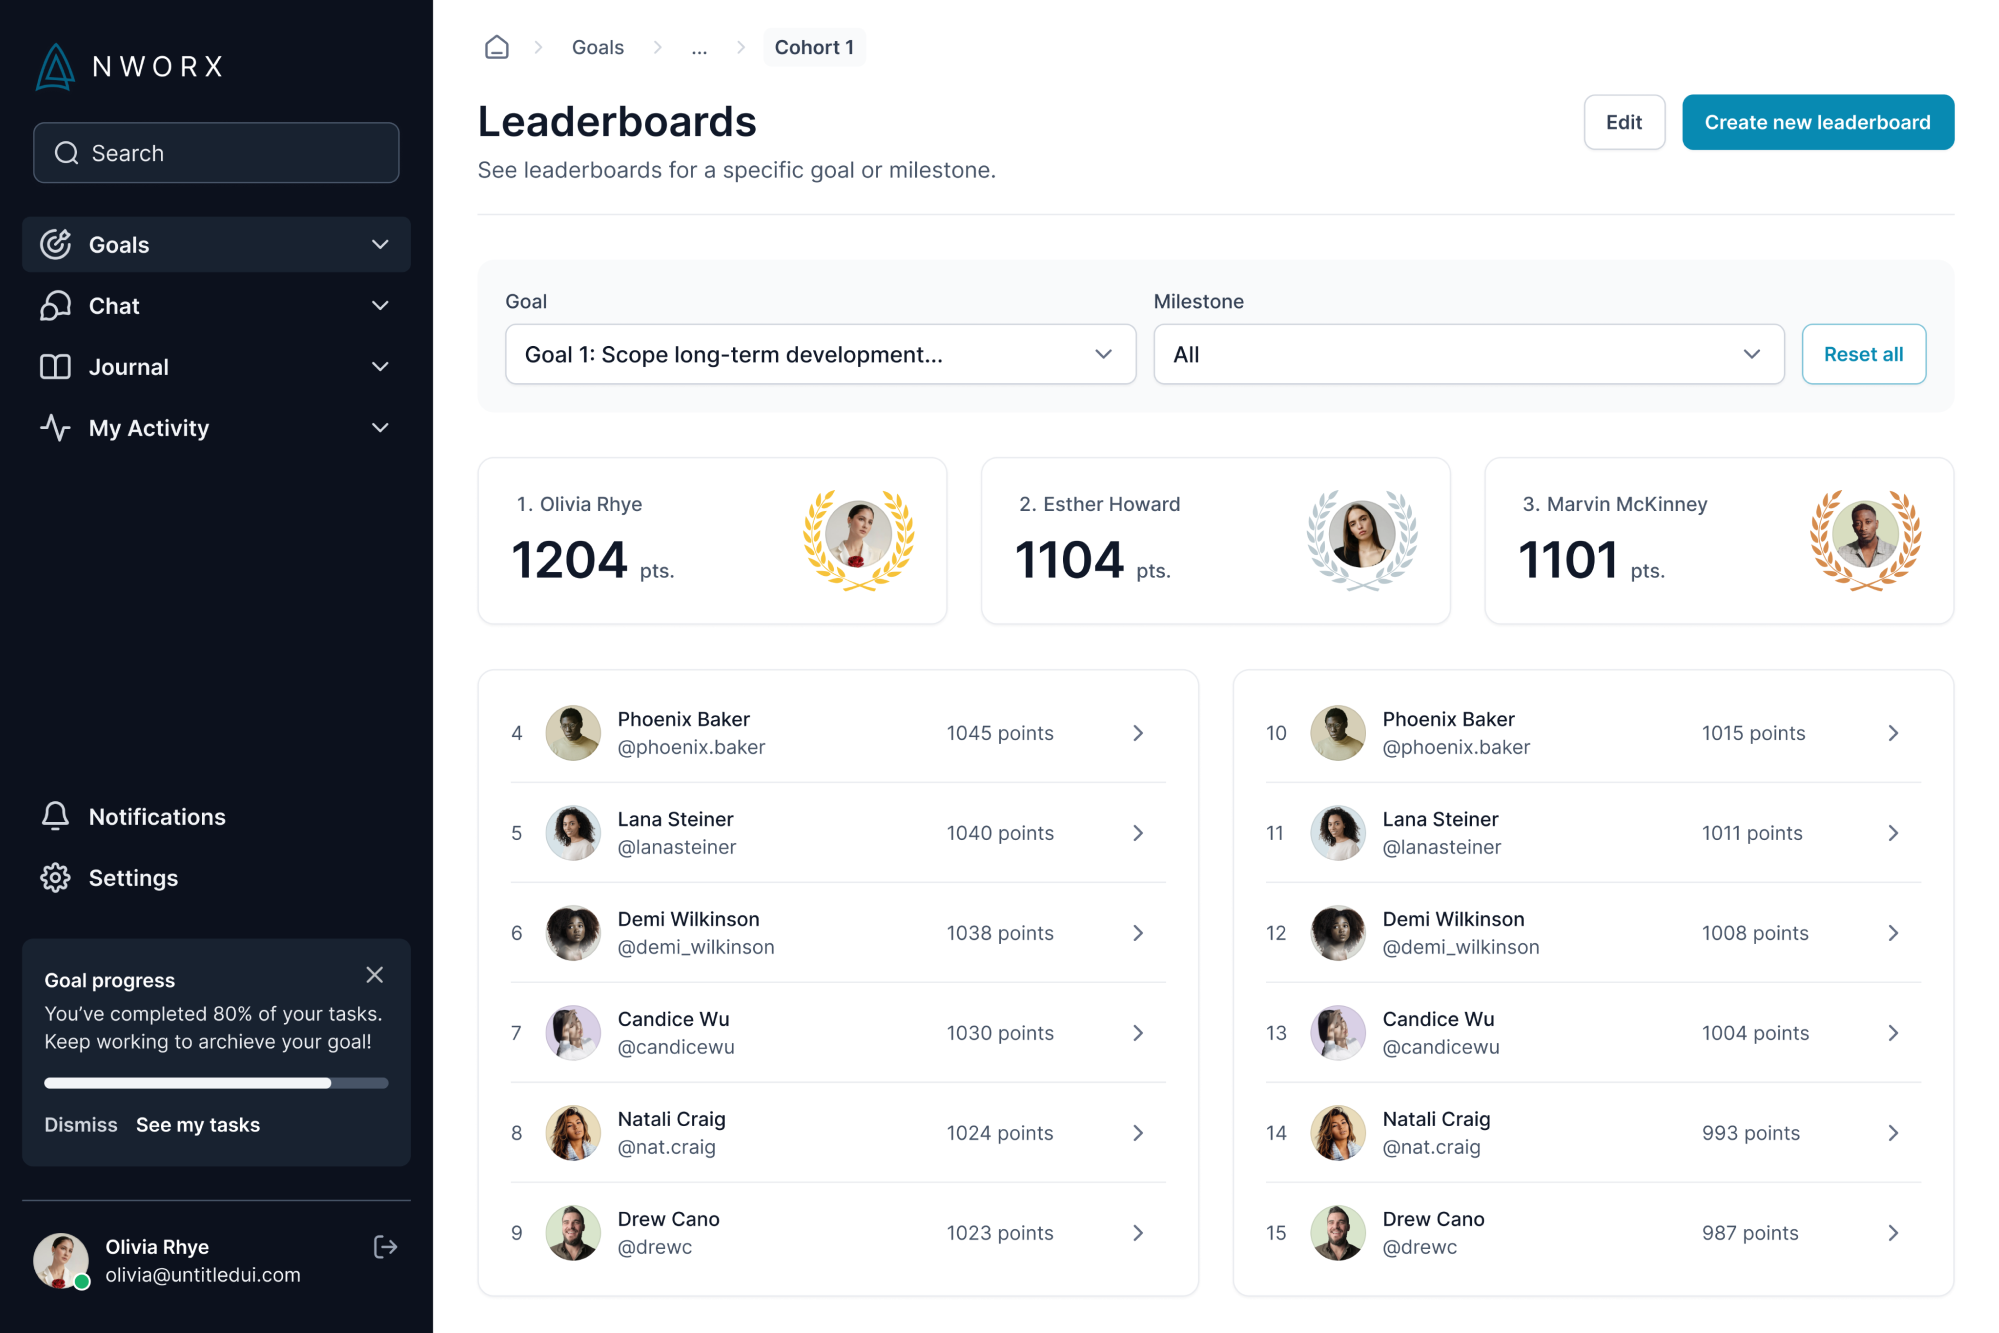
Task: Click the goal progress bar
Action: (214, 1082)
